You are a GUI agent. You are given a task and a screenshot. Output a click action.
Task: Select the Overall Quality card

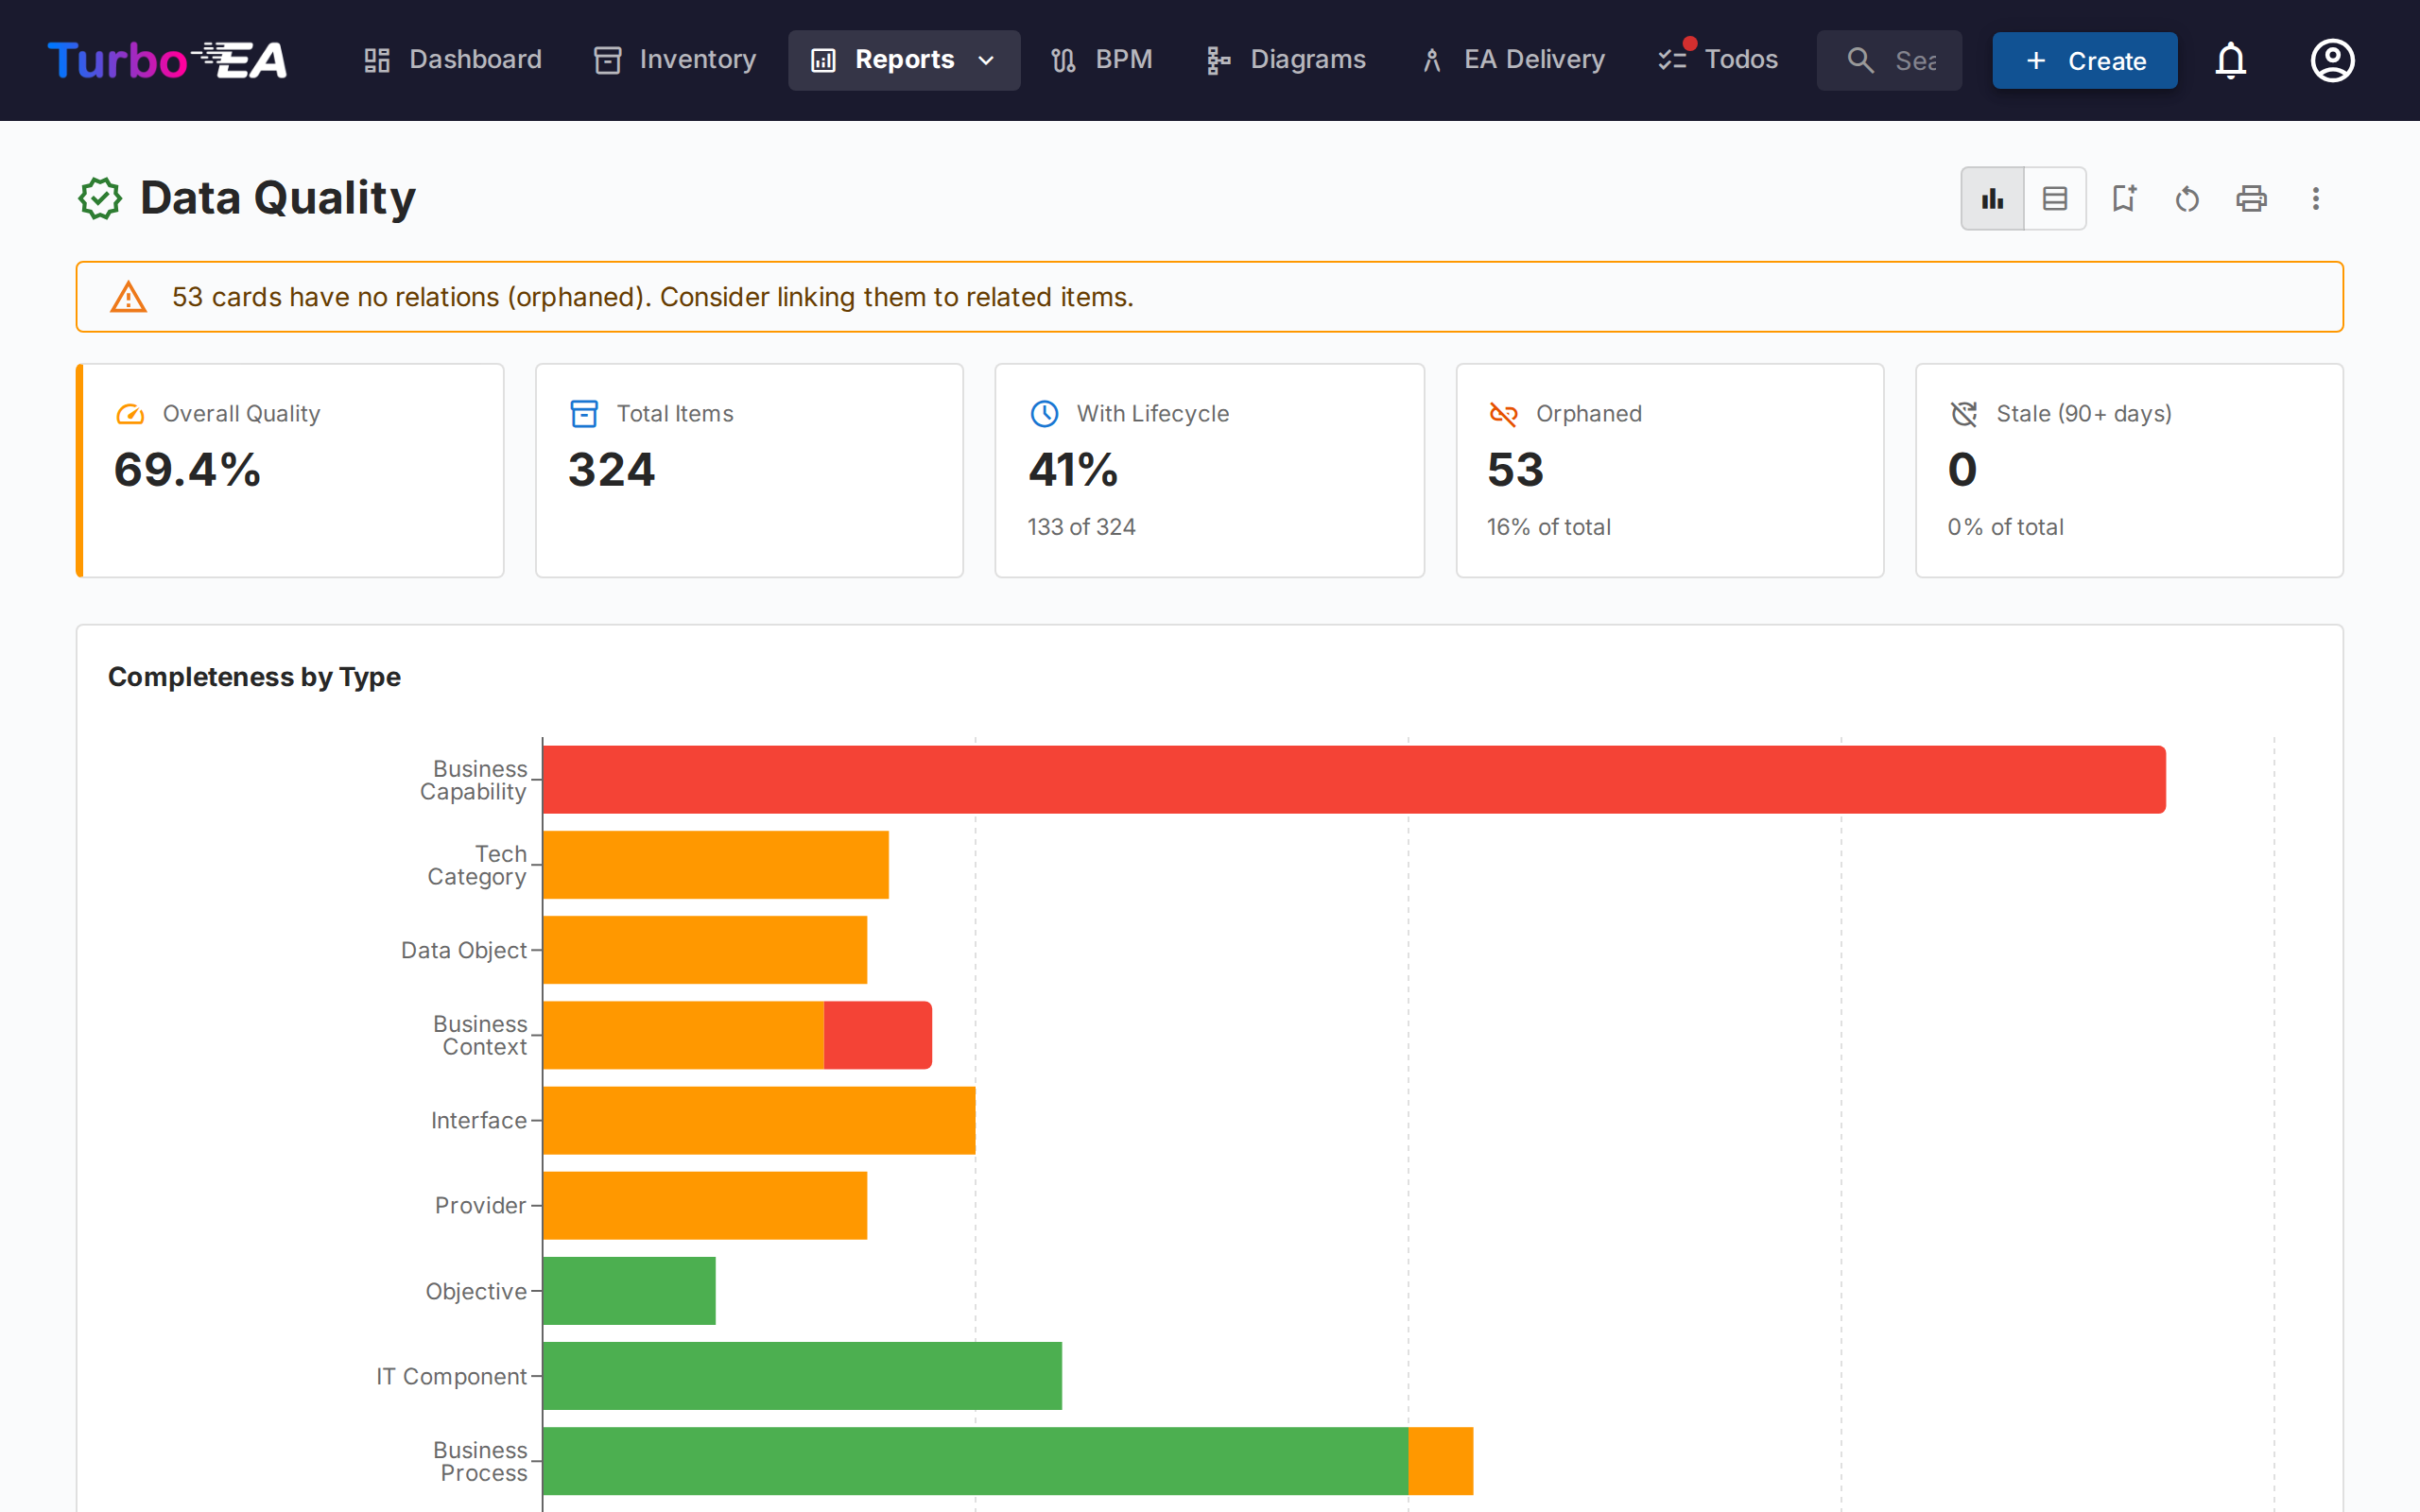(x=290, y=470)
